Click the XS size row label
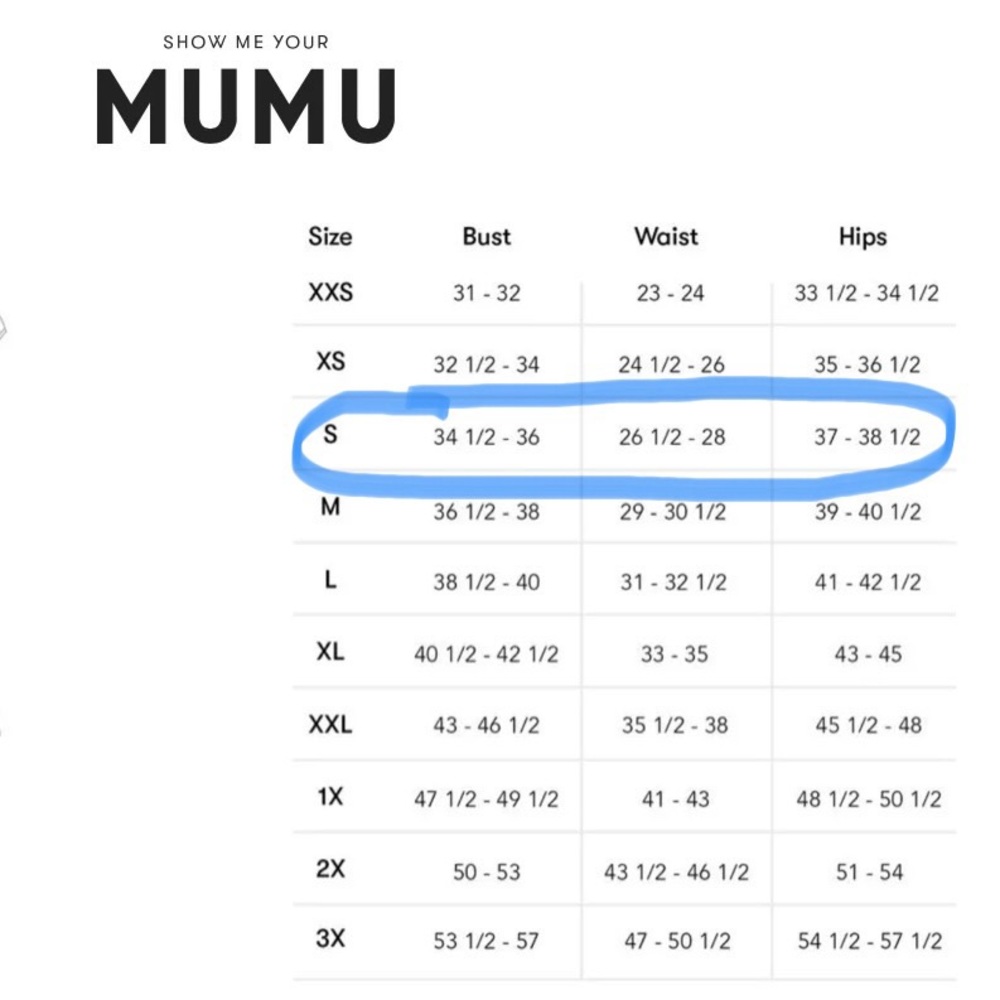The height and width of the screenshot is (1000, 1000). [x=330, y=361]
